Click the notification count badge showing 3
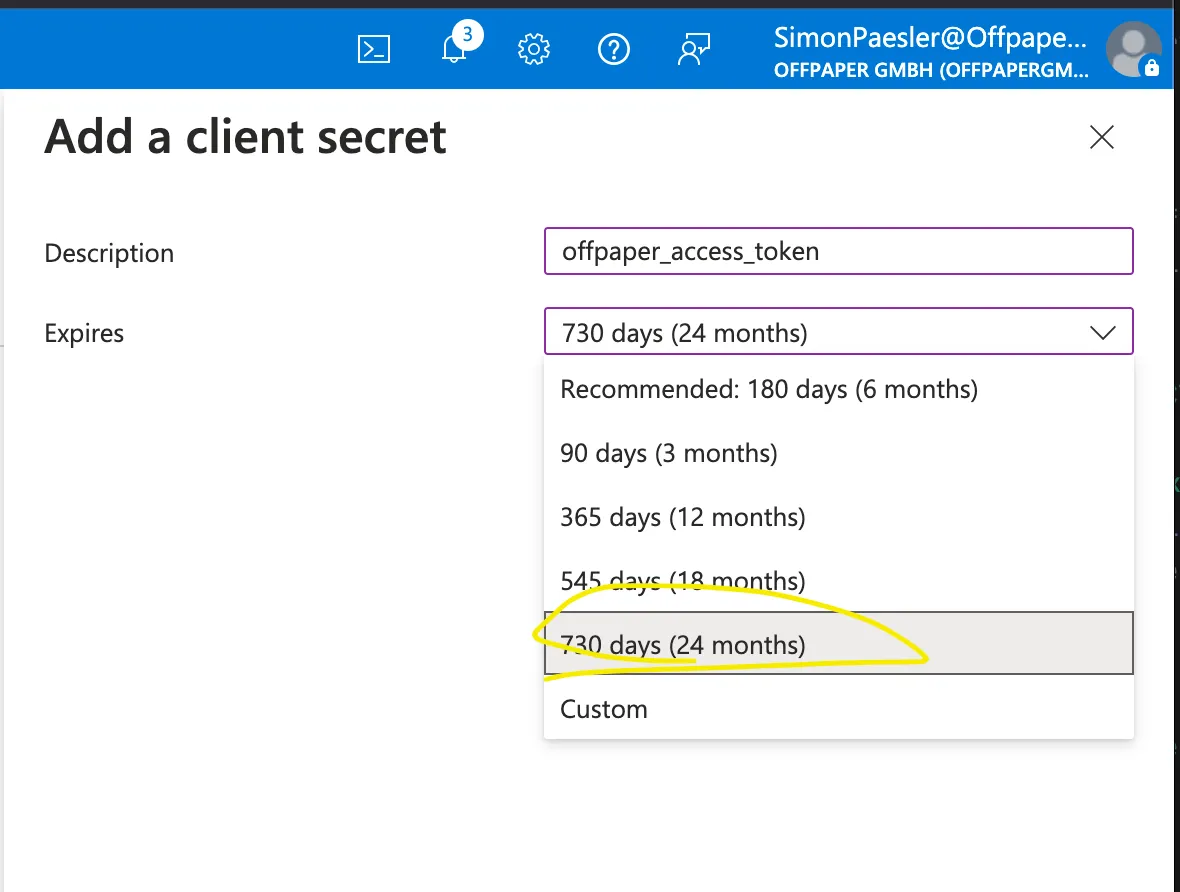The height and width of the screenshot is (892, 1180). pos(467,35)
